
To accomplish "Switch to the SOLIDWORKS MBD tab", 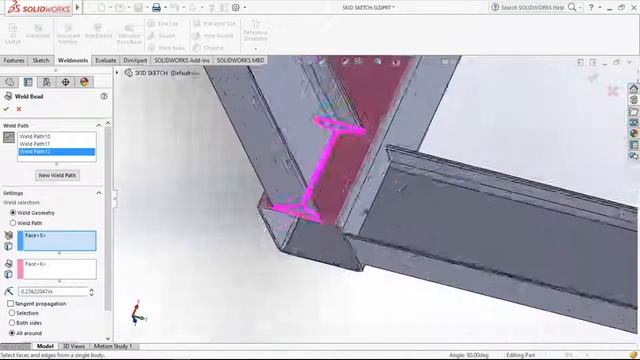I will 240,60.
